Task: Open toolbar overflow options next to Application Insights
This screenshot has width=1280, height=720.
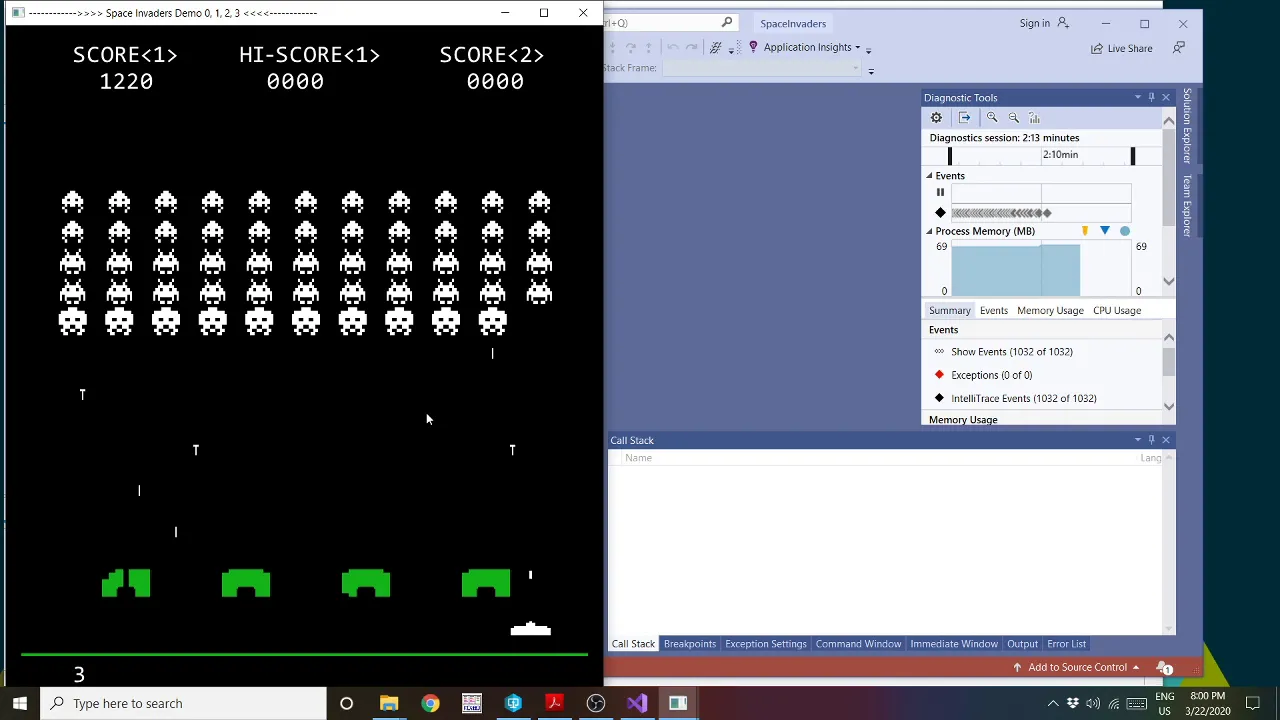Action: (x=868, y=49)
